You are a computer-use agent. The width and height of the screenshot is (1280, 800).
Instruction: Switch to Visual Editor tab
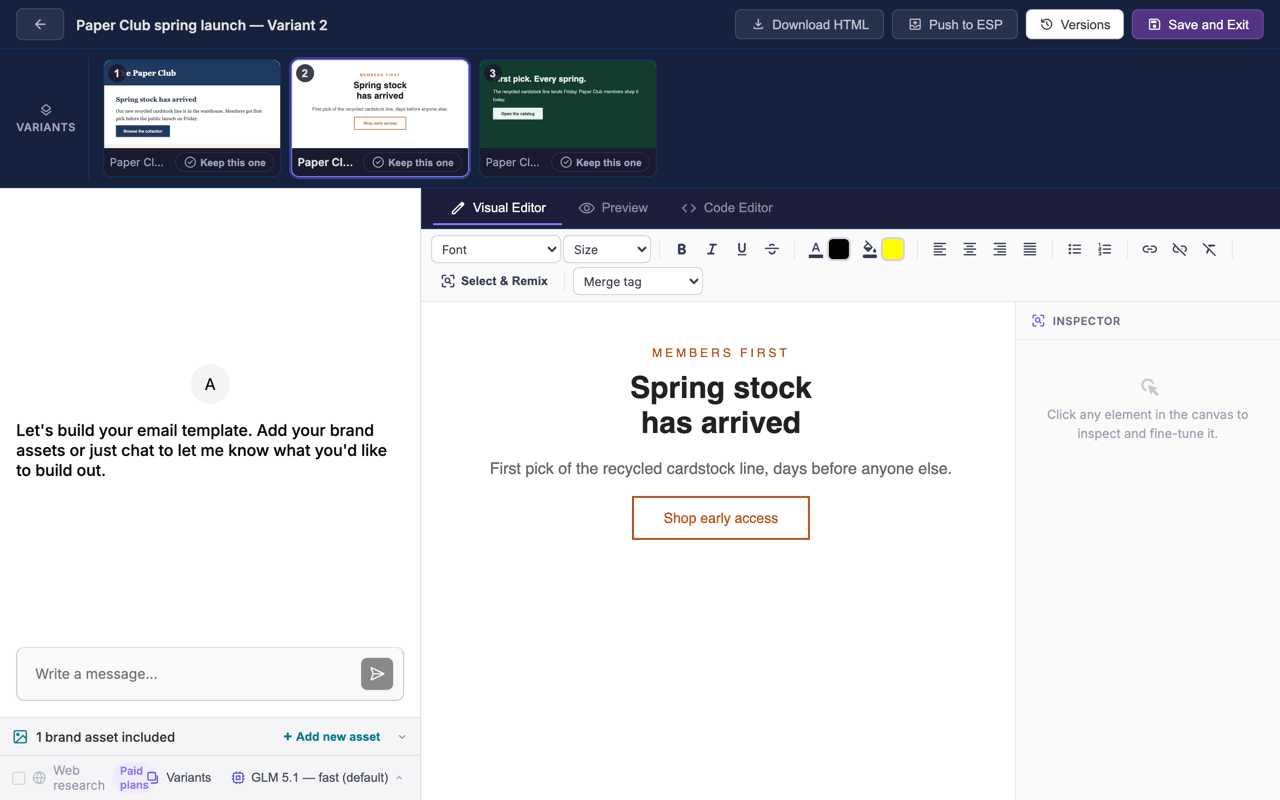(x=498, y=208)
